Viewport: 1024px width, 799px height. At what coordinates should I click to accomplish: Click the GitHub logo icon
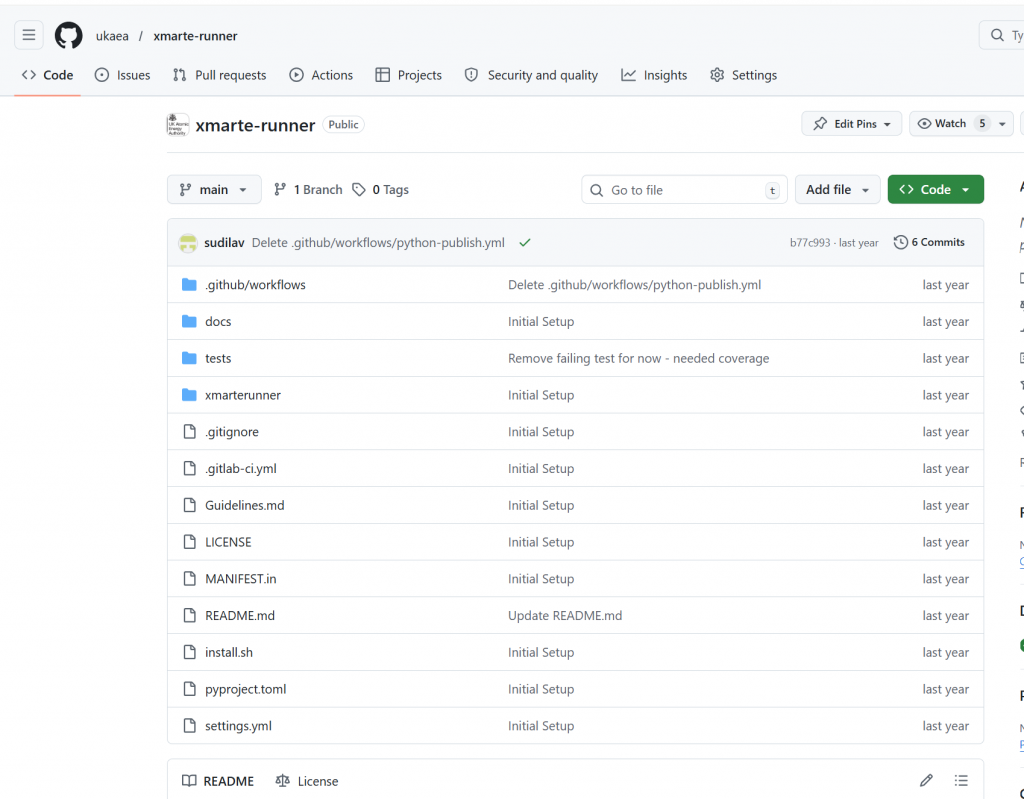pos(68,35)
